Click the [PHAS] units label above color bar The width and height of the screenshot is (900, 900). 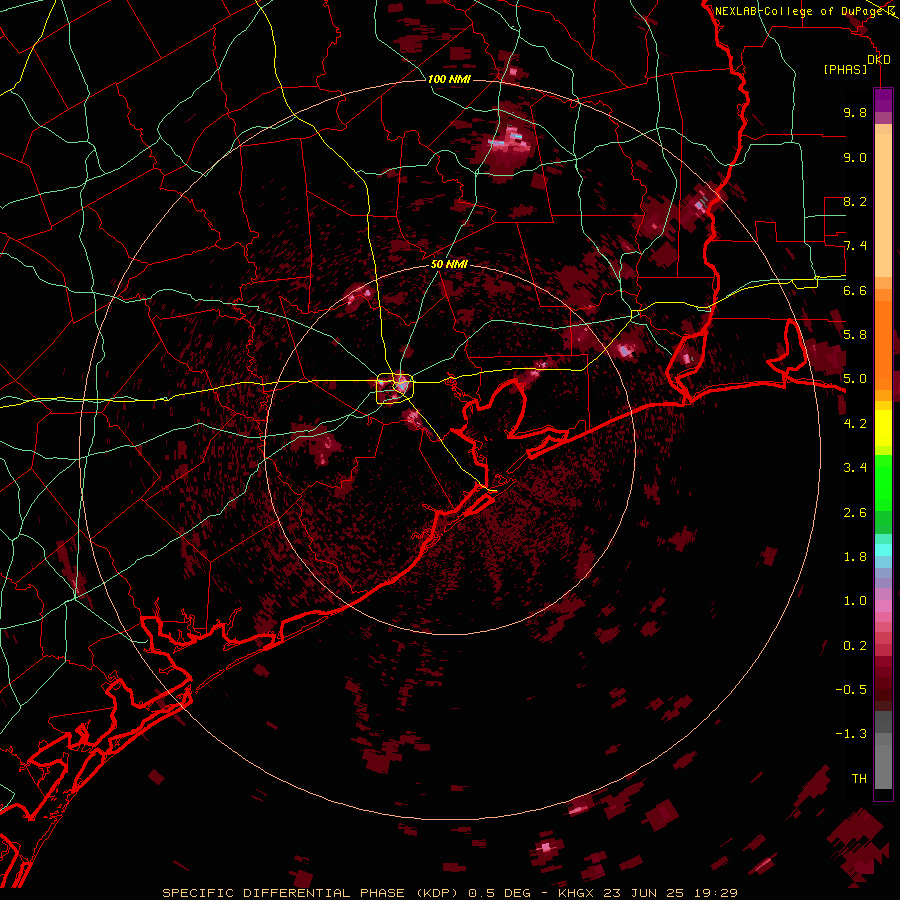pyautogui.click(x=845, y=69)
